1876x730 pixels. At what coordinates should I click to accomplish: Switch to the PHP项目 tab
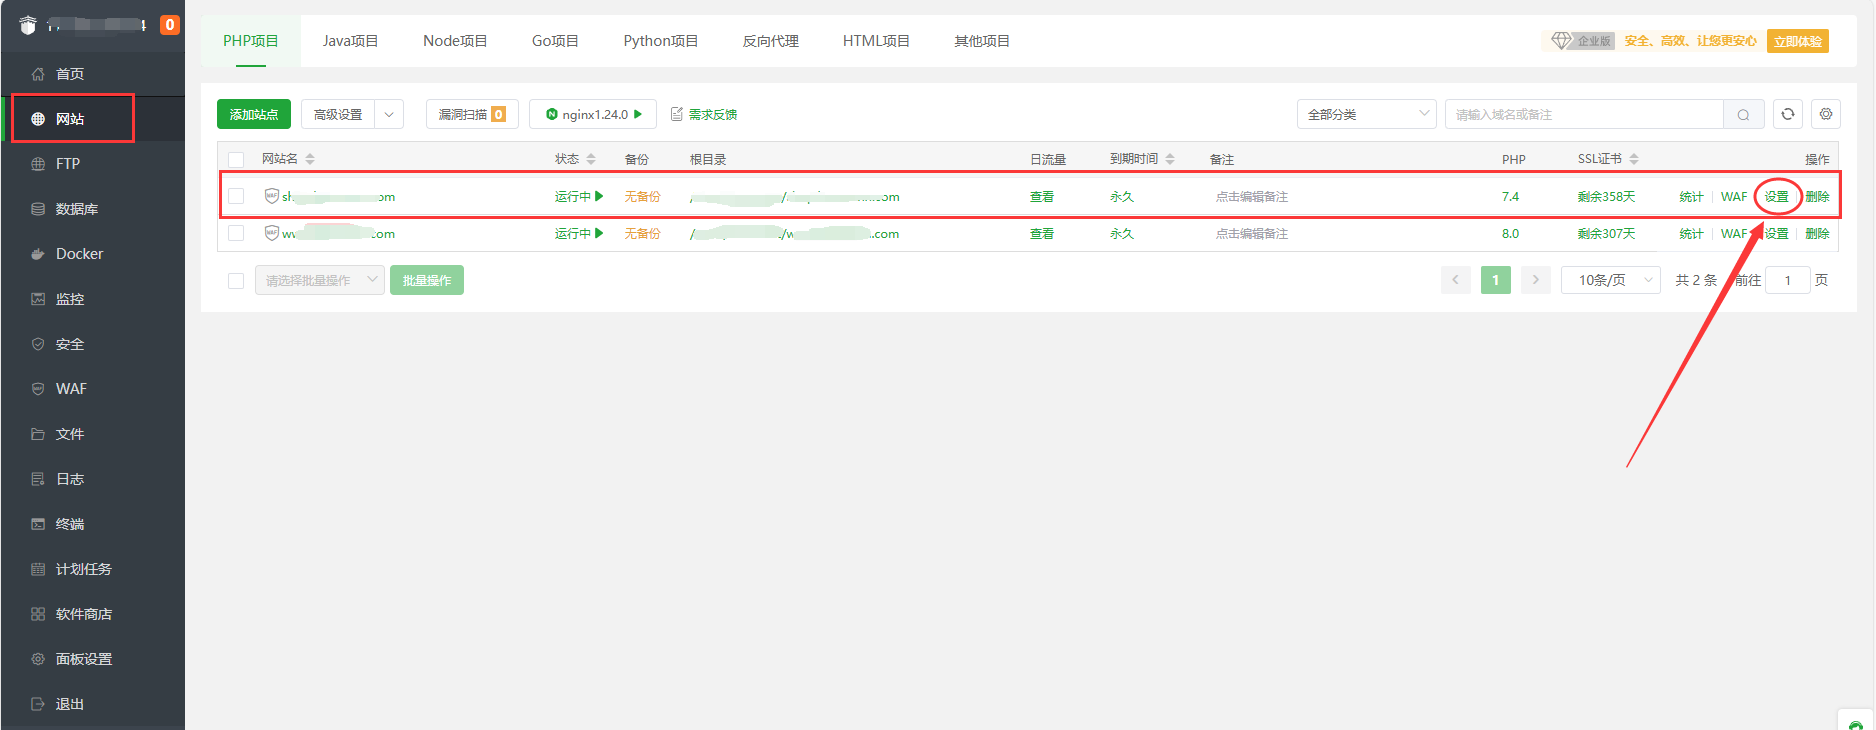click(x=251, y=41)
